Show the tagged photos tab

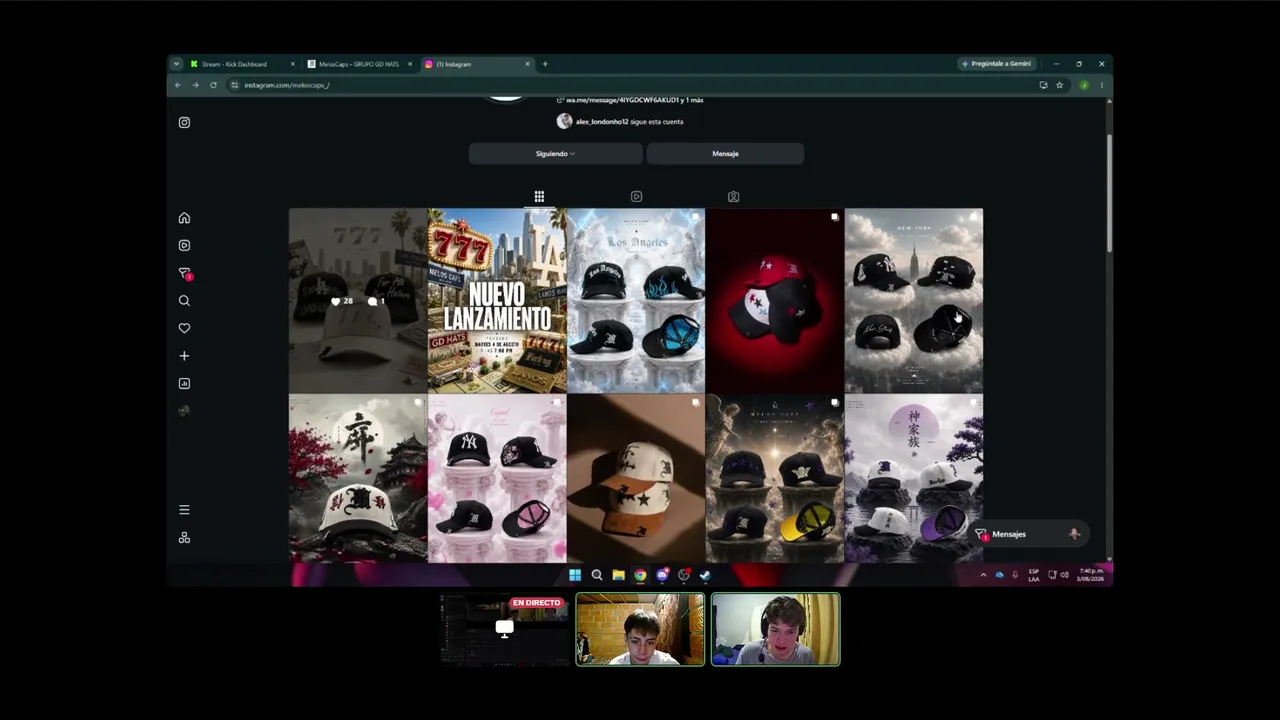tap(733, 197)
